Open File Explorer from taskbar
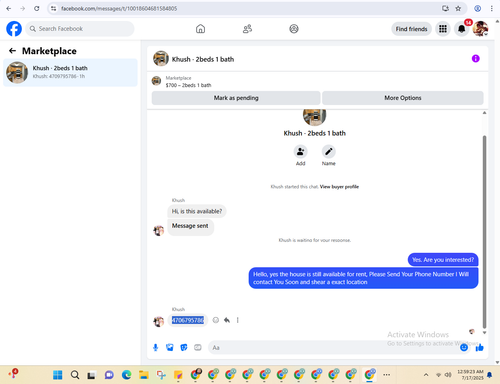The width and height of the screenshot is (500, 384). pyautogui.click(x=144, y=375)
